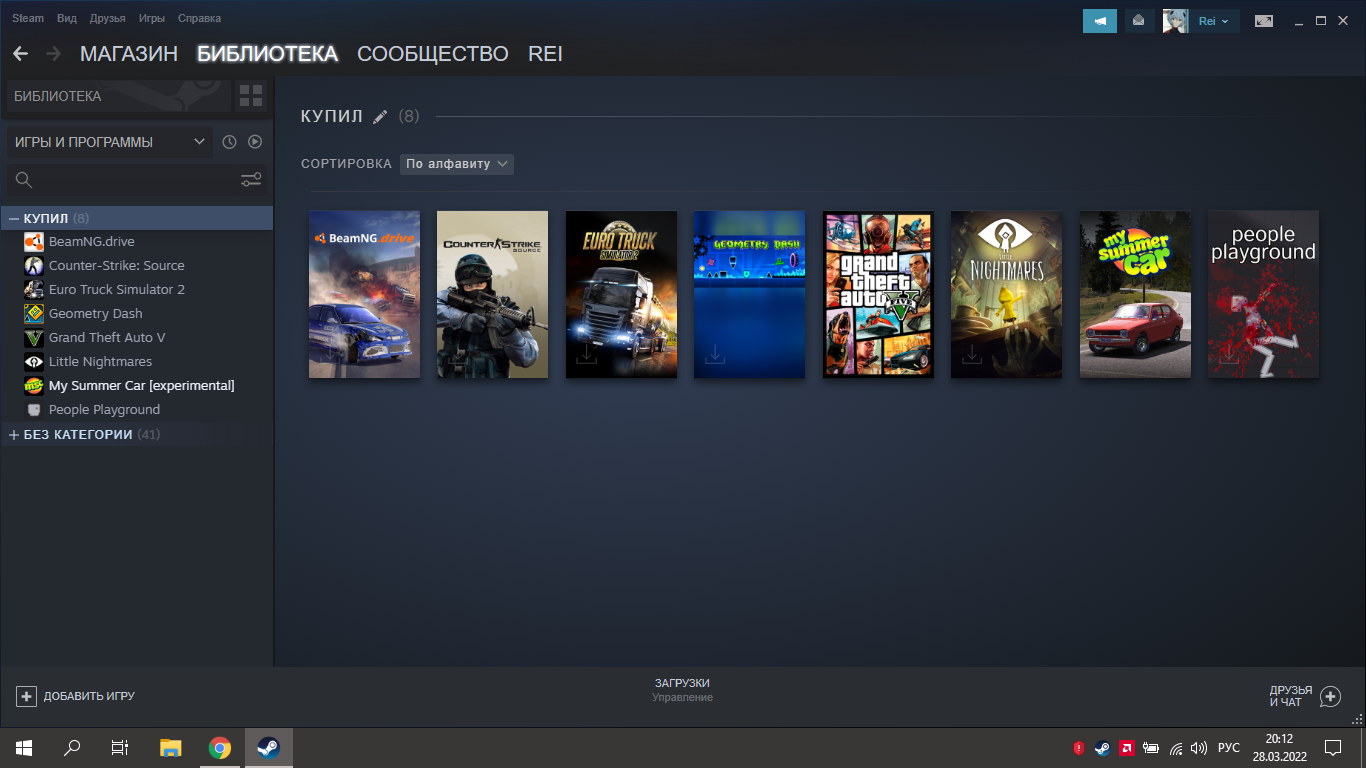Click the БИБЛИОТЕКА home button in sidebar
This screenshot has height=768, width=1366.
(118, 96)
